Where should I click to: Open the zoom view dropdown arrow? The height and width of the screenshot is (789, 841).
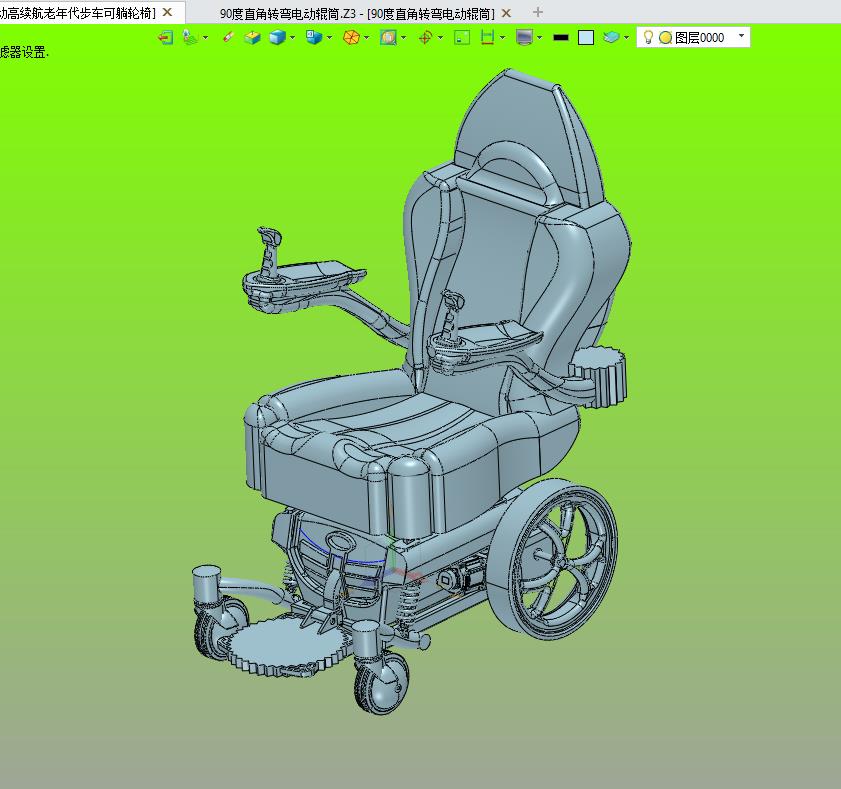tap(403, 38)
